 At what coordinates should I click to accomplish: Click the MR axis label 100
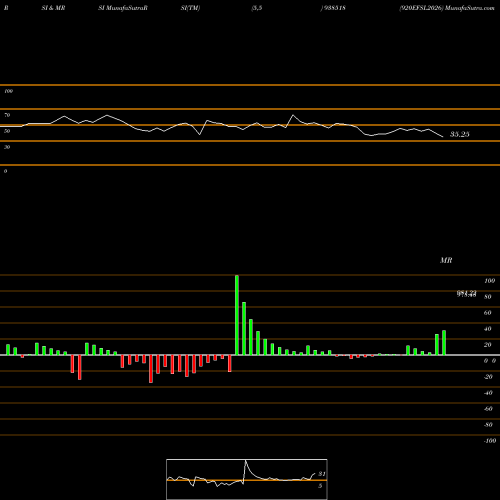[490, 281]
